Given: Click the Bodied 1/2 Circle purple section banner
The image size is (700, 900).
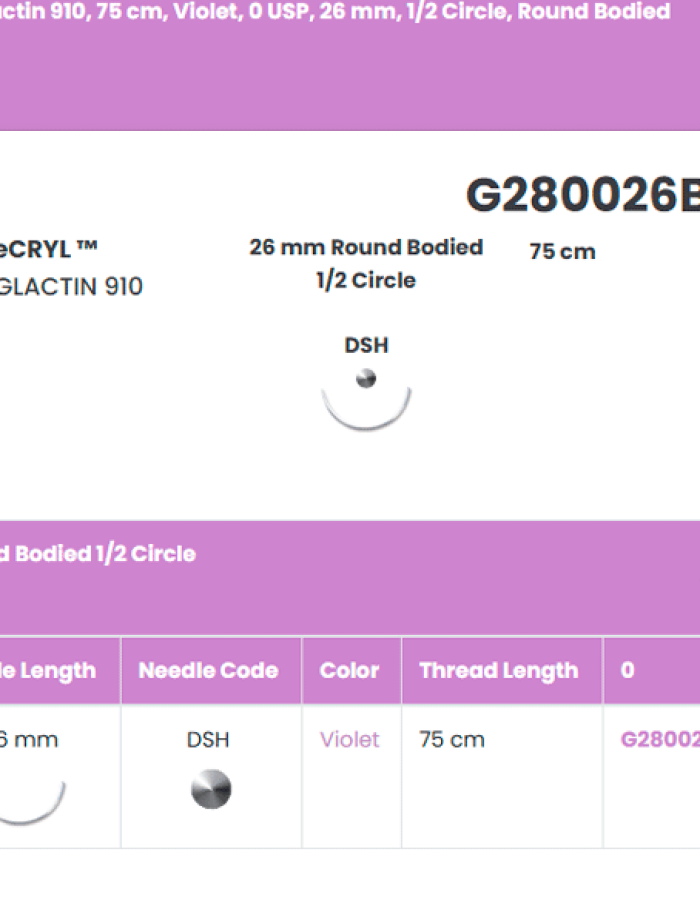Looking at the screenshot, I should (350, 578).
